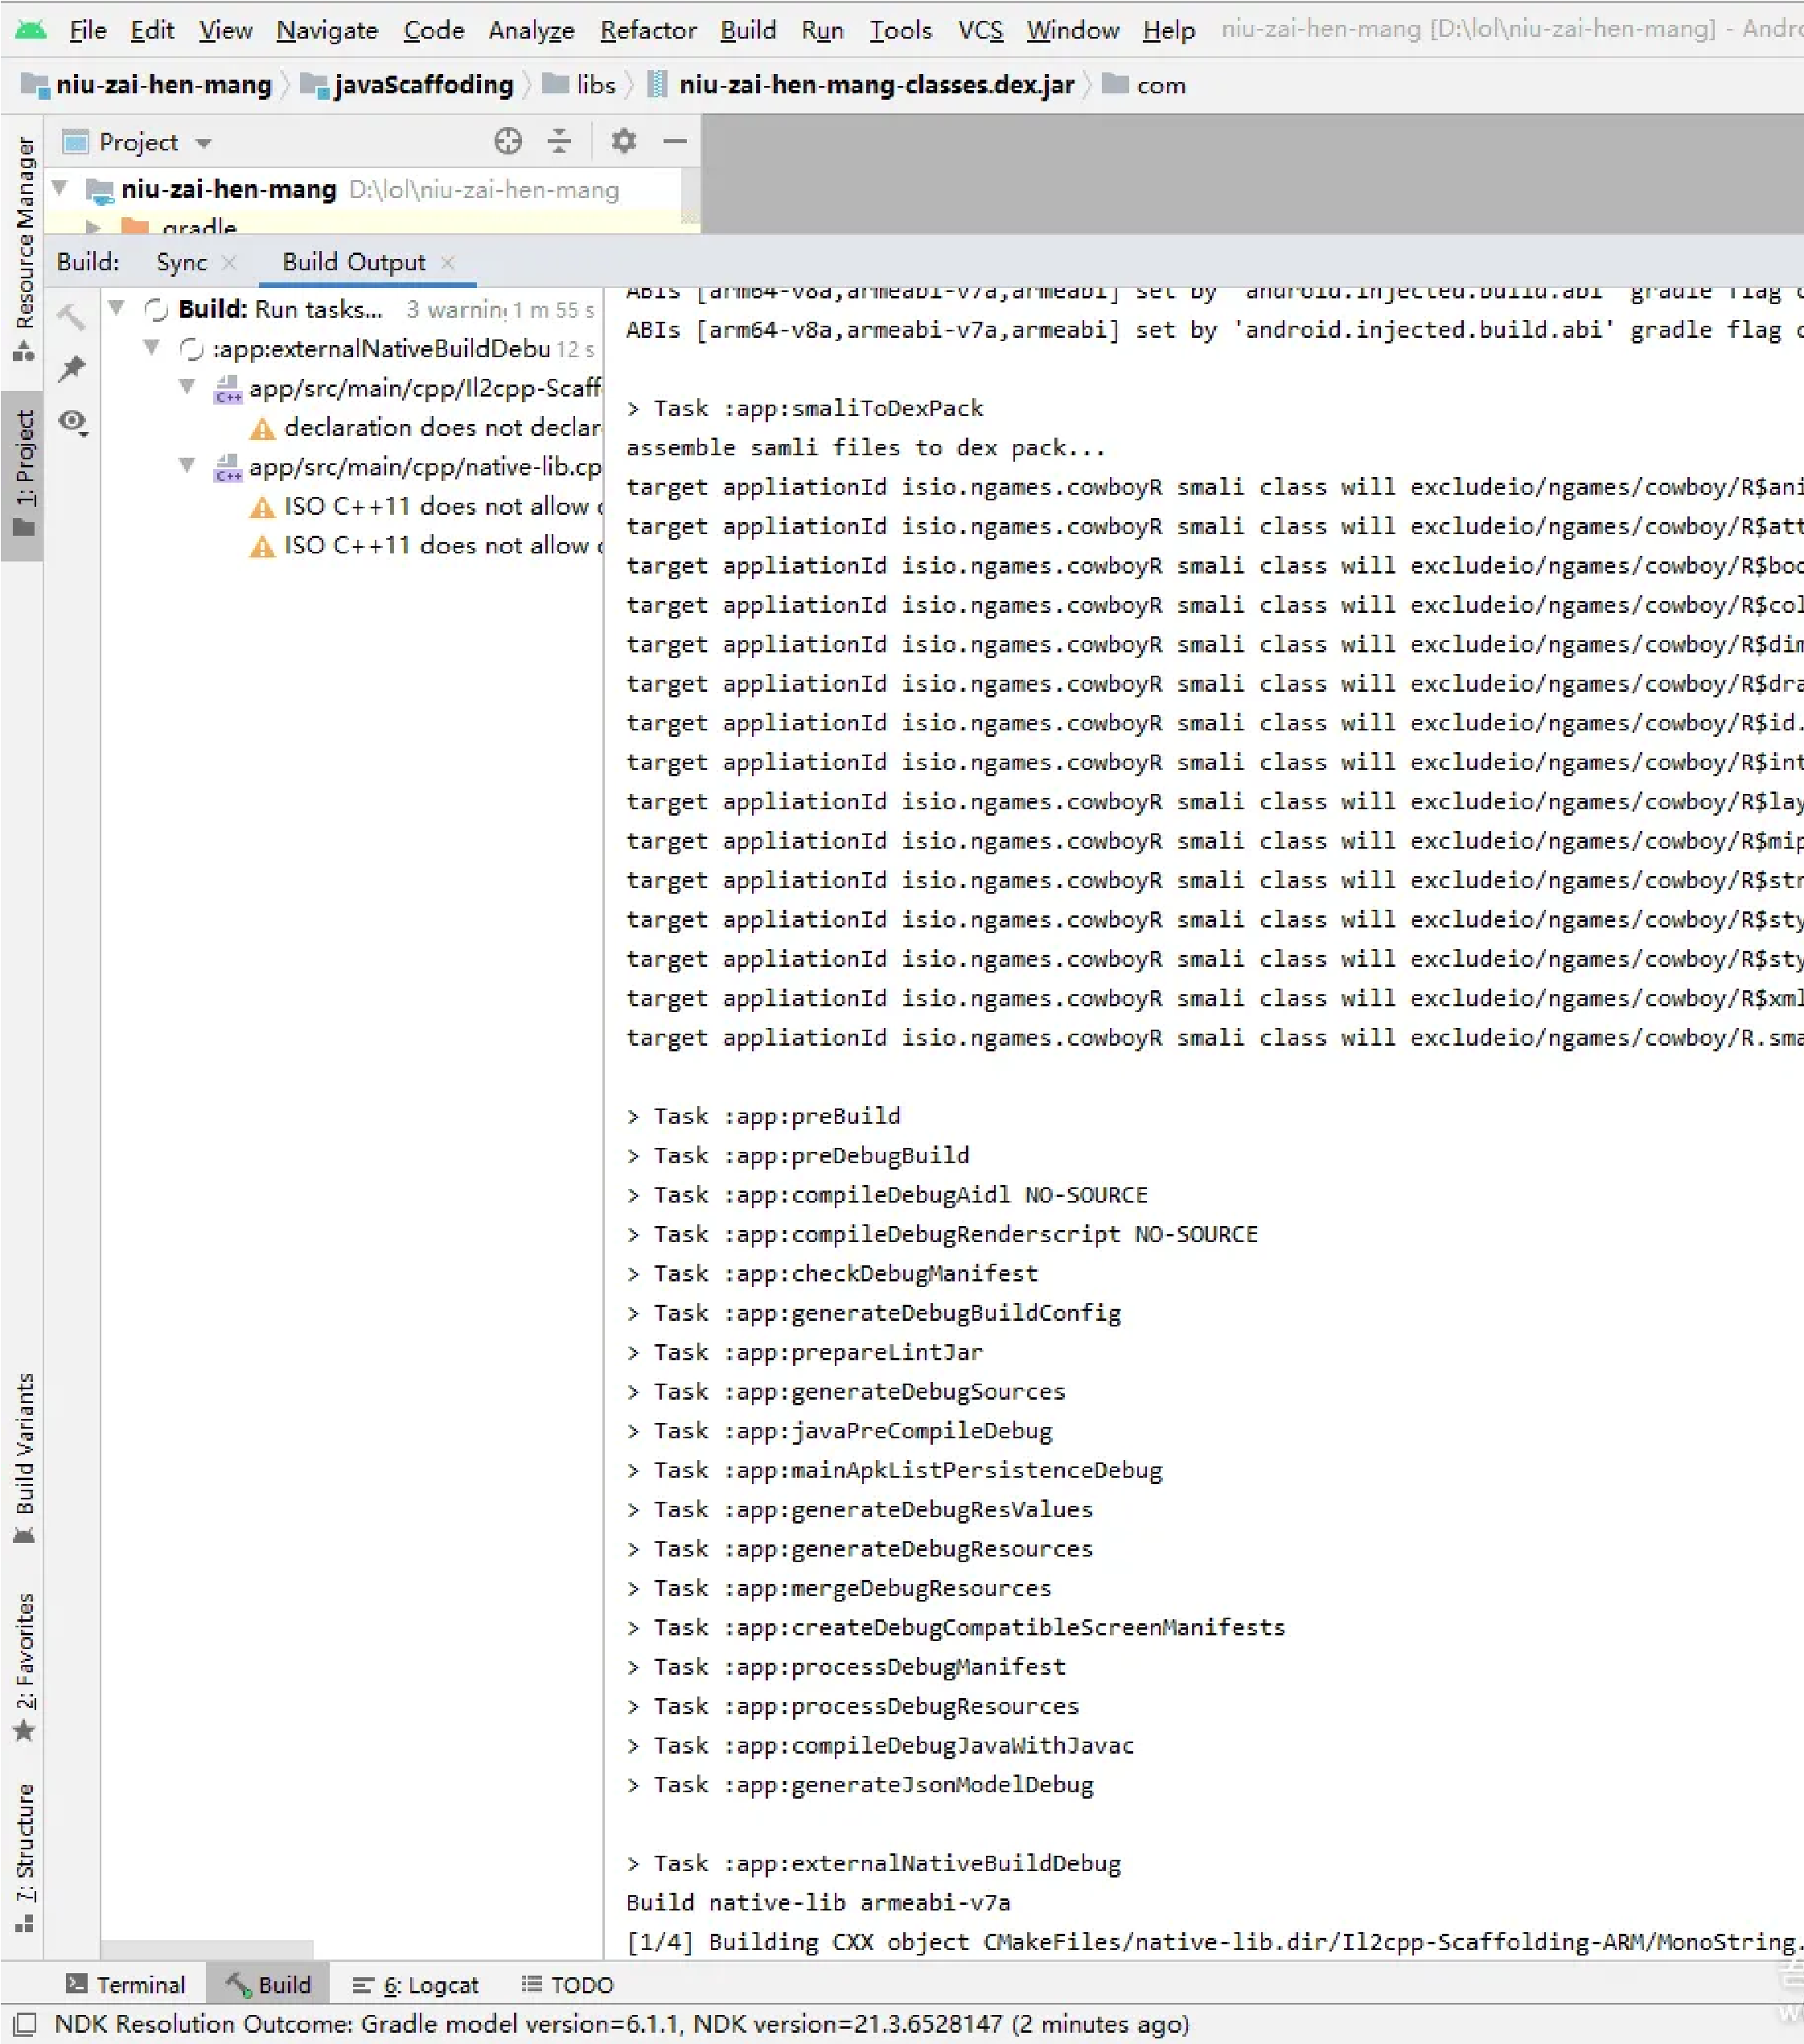Image resolution: width=1804 pixels, height=2044 pixels.
Task: Collapse the native-lib.cpp warnings node
Action: tap(187, 466)
